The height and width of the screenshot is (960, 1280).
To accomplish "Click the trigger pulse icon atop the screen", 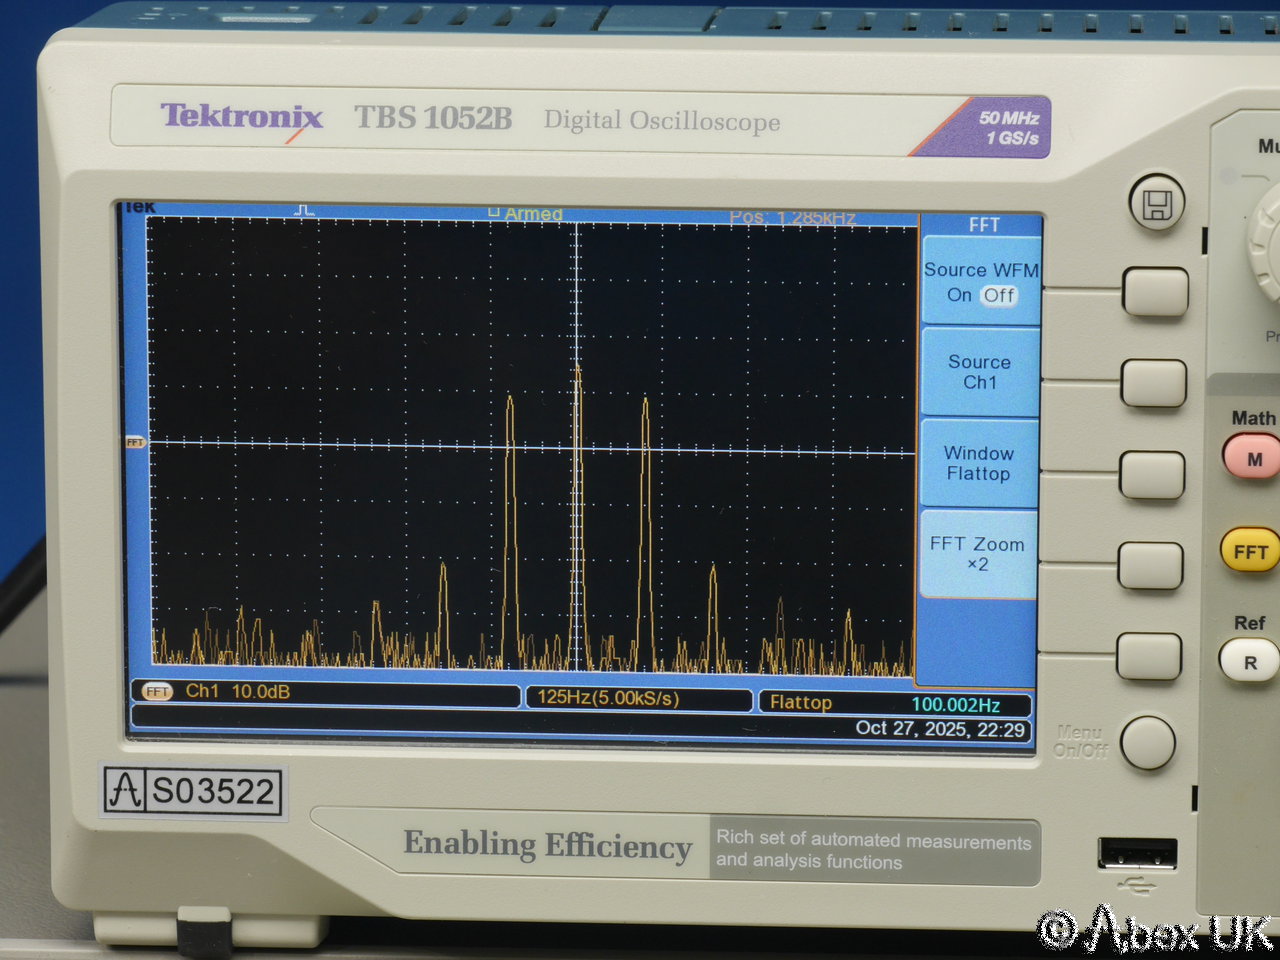I will click(305, 210).
